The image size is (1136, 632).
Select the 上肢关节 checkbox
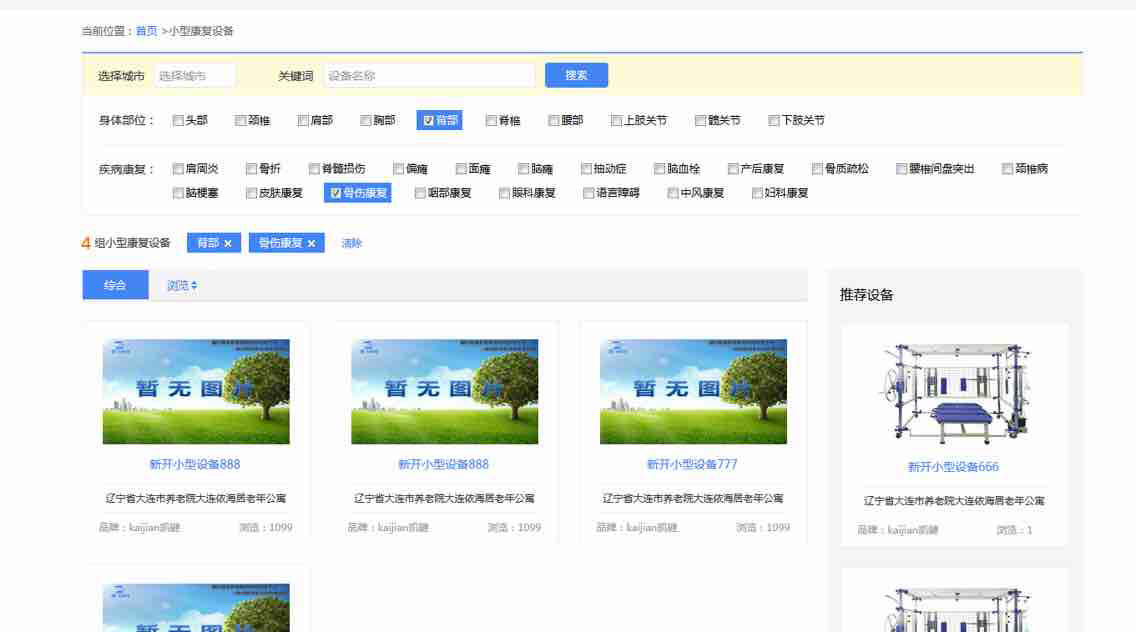[617, 121]
